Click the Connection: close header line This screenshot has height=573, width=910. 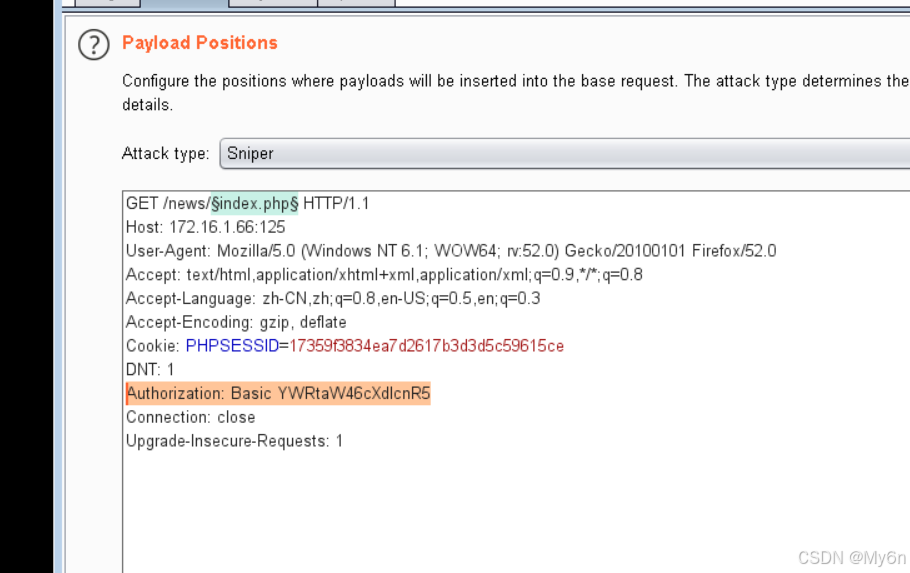(x=190, y=417)
